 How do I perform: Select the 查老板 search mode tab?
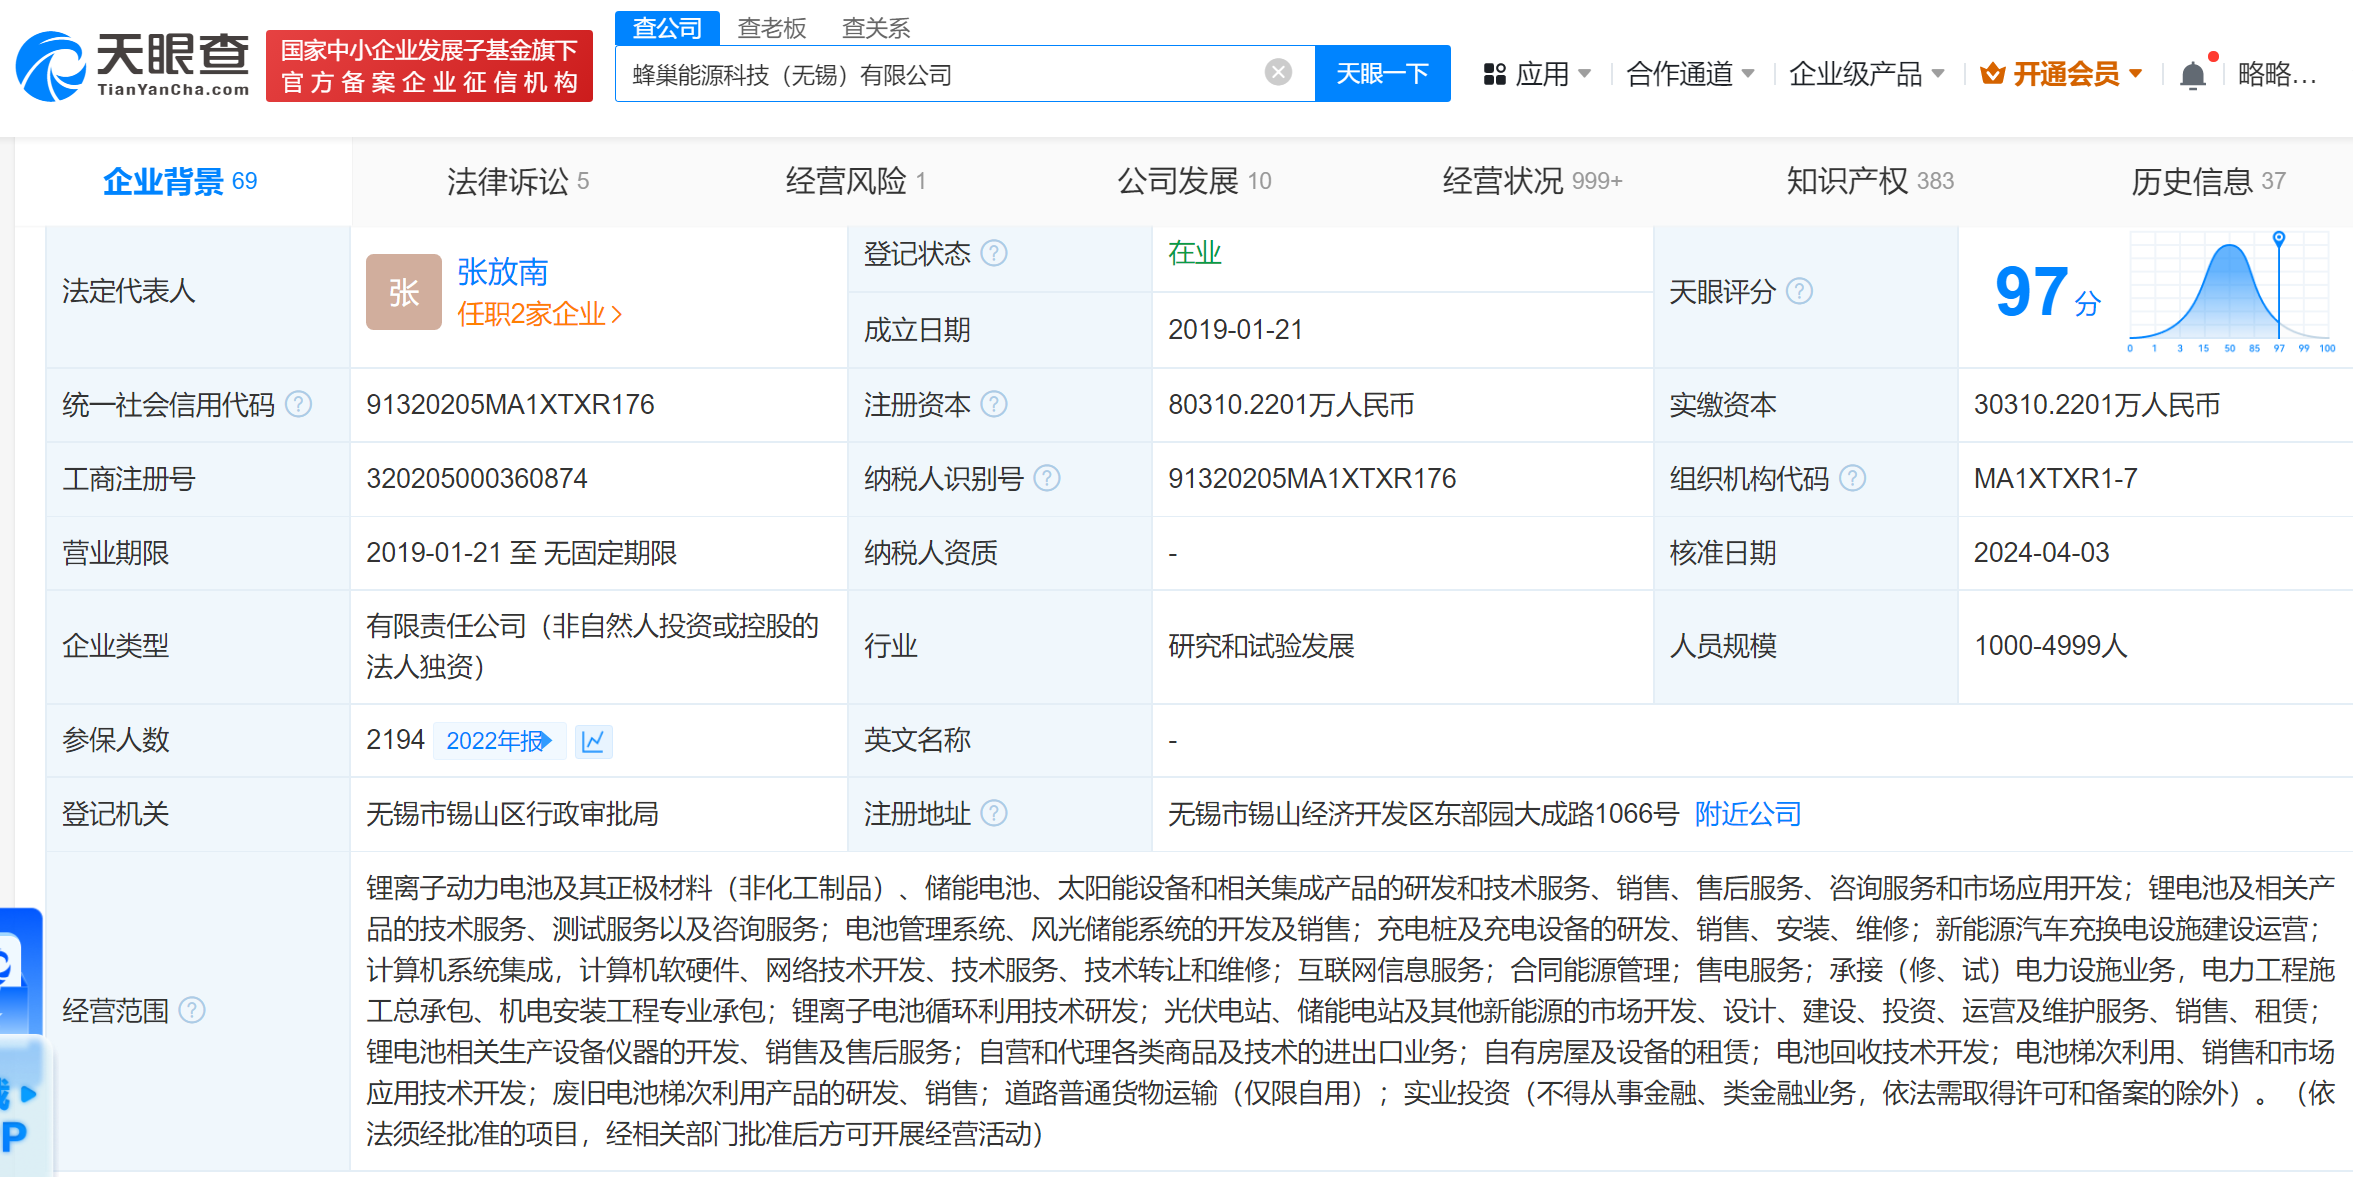tap(771, 28)
